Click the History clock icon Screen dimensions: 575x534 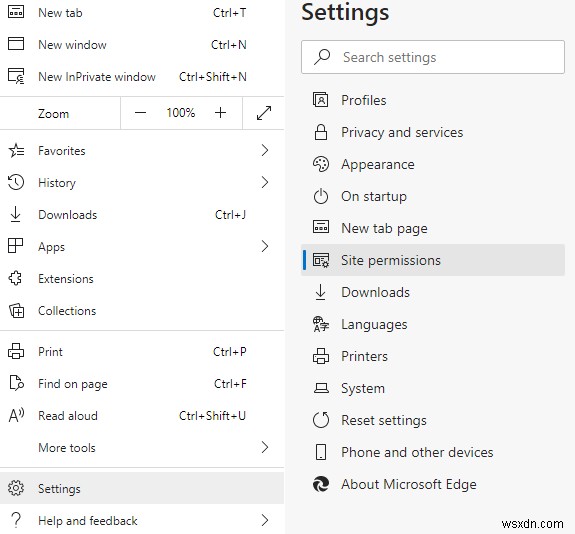coord(16,182)
